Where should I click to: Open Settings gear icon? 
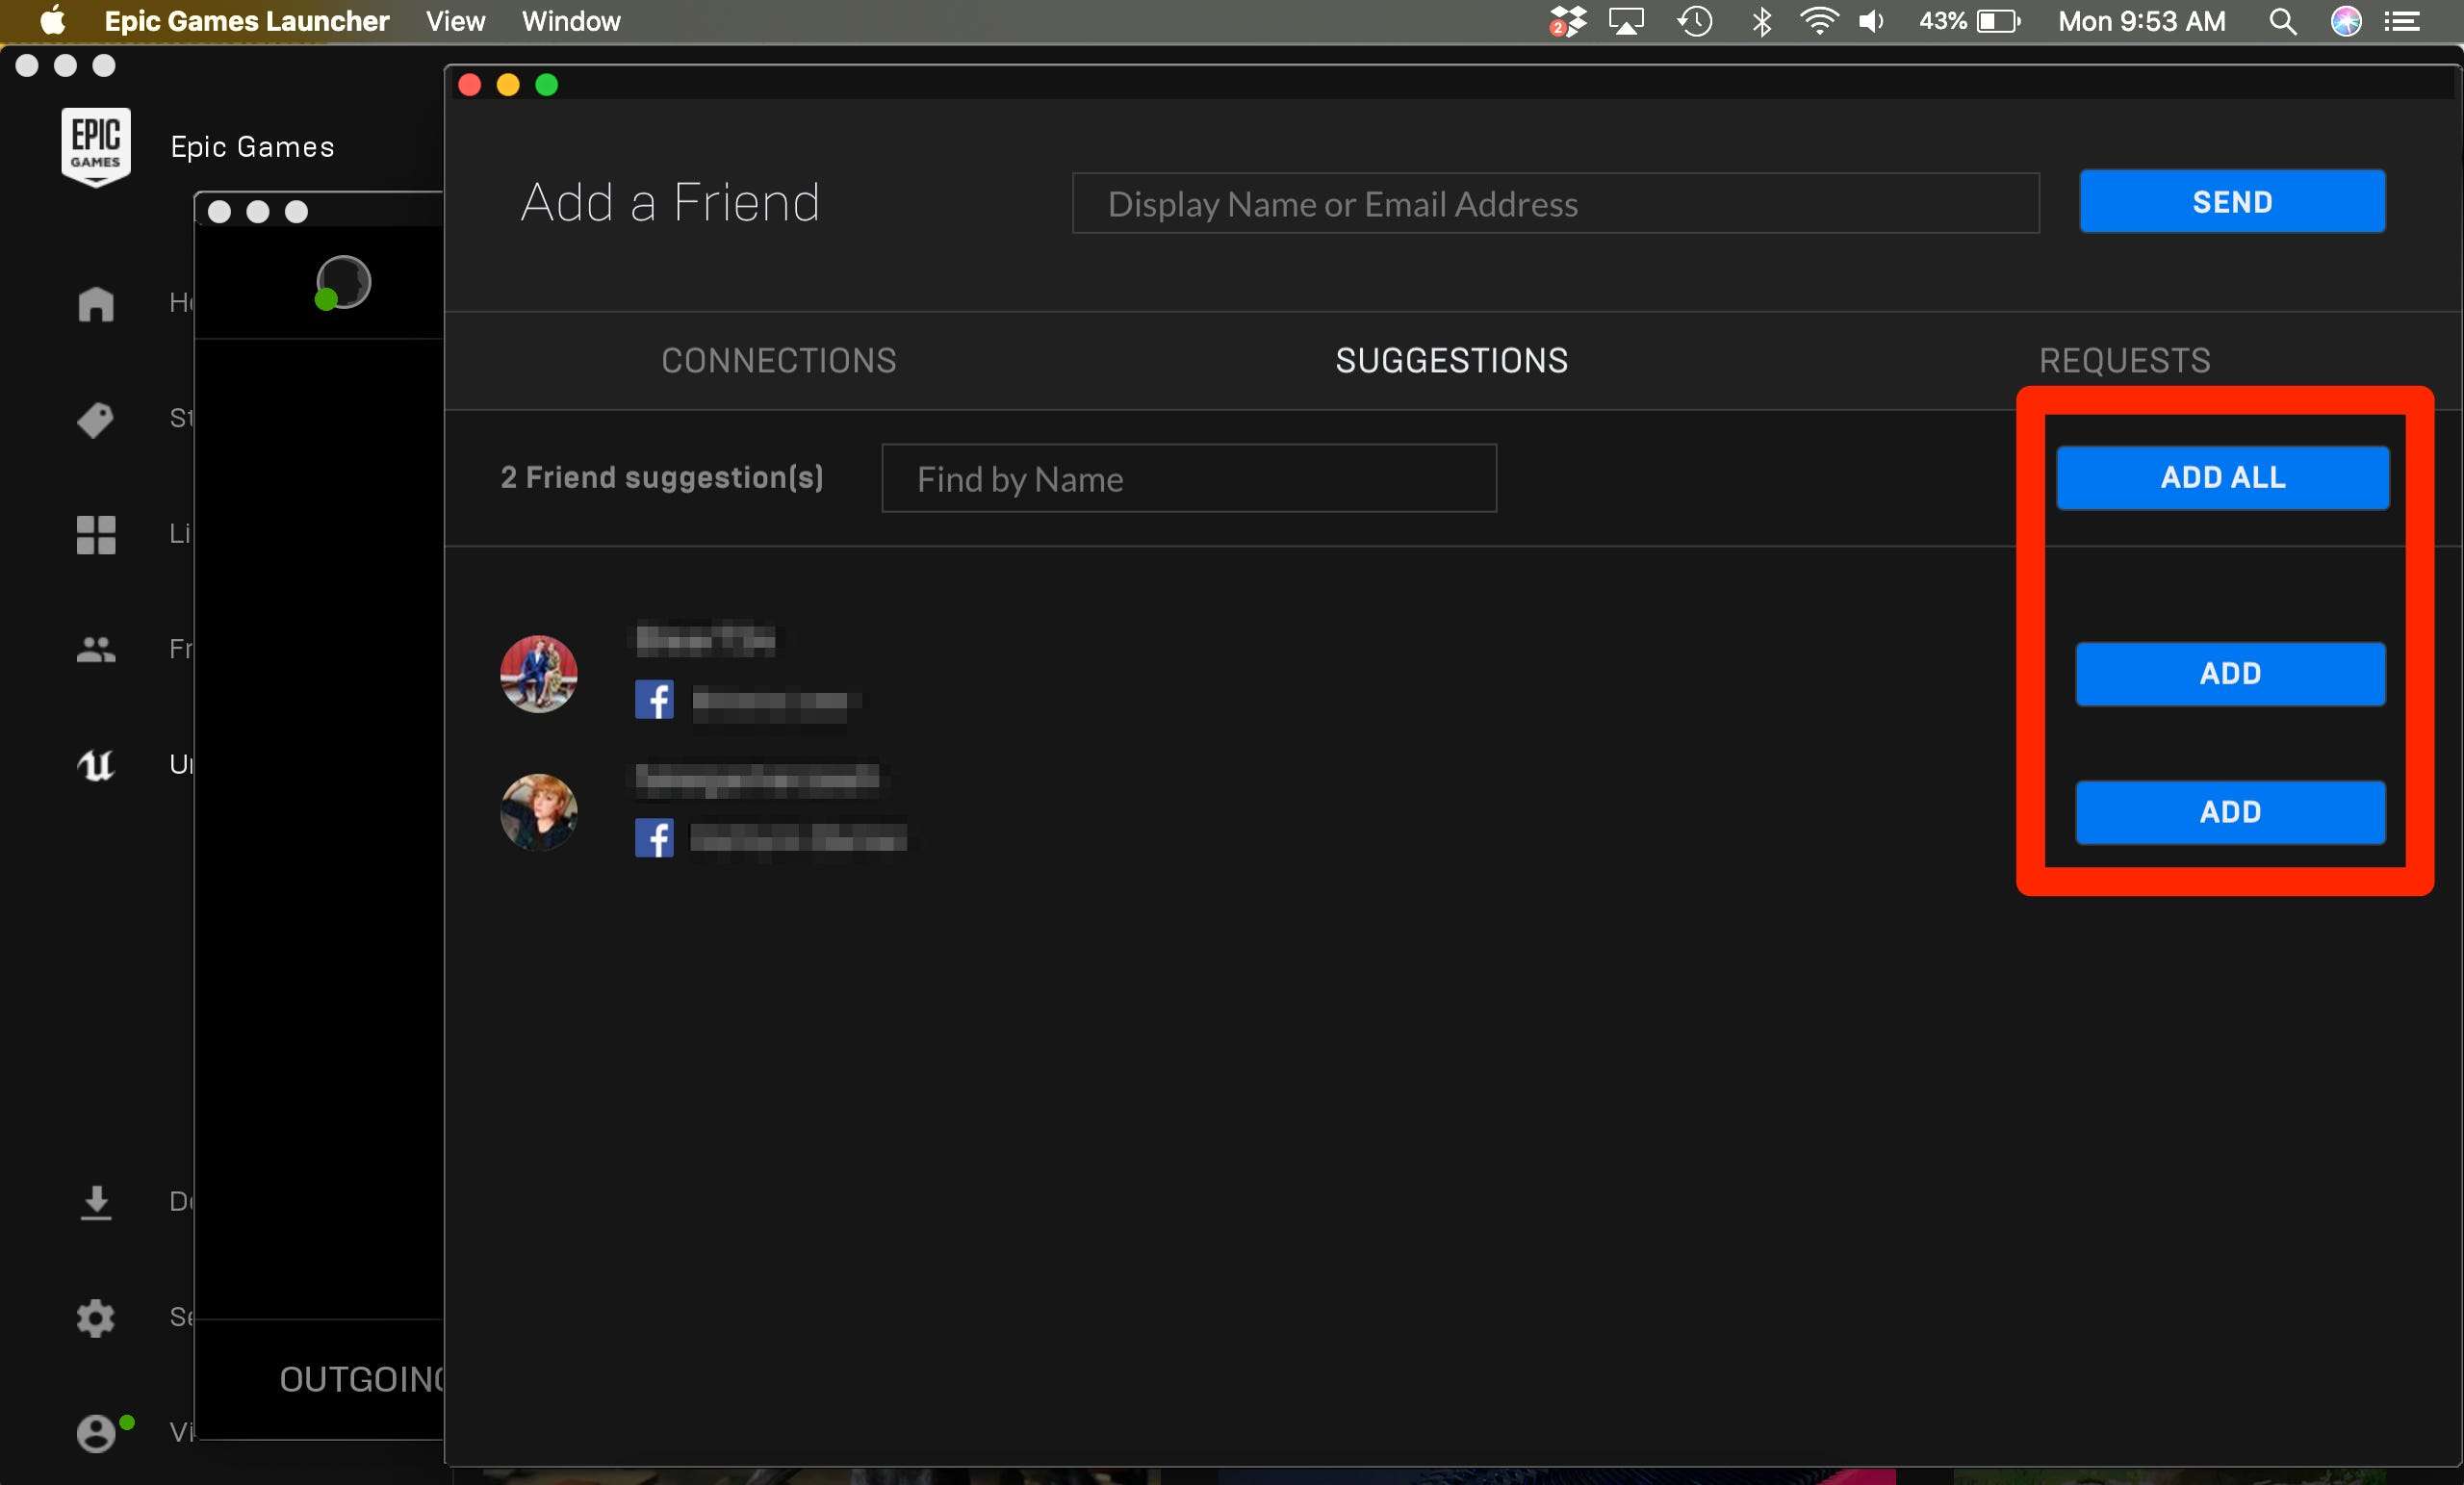pyautogui.click(x=95, y=1318)
